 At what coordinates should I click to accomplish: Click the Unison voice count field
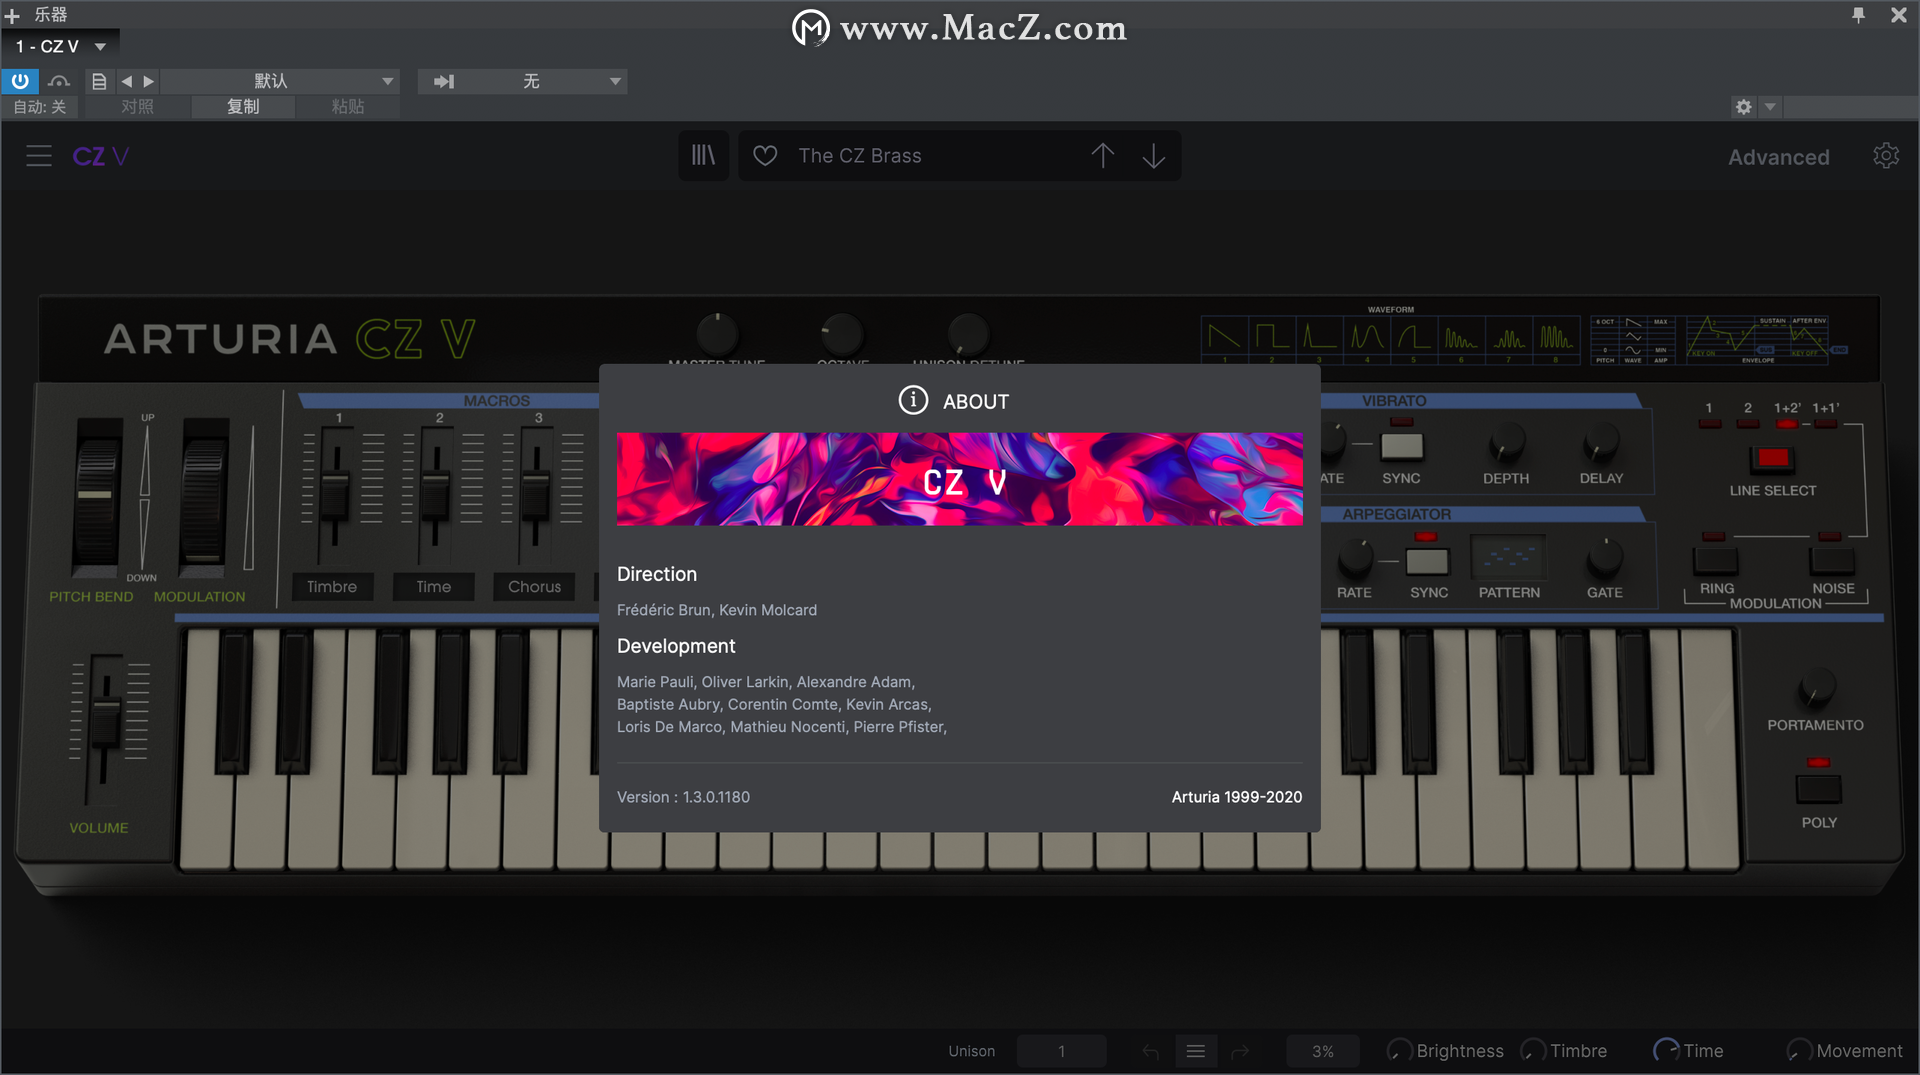click(1061, 1051)
